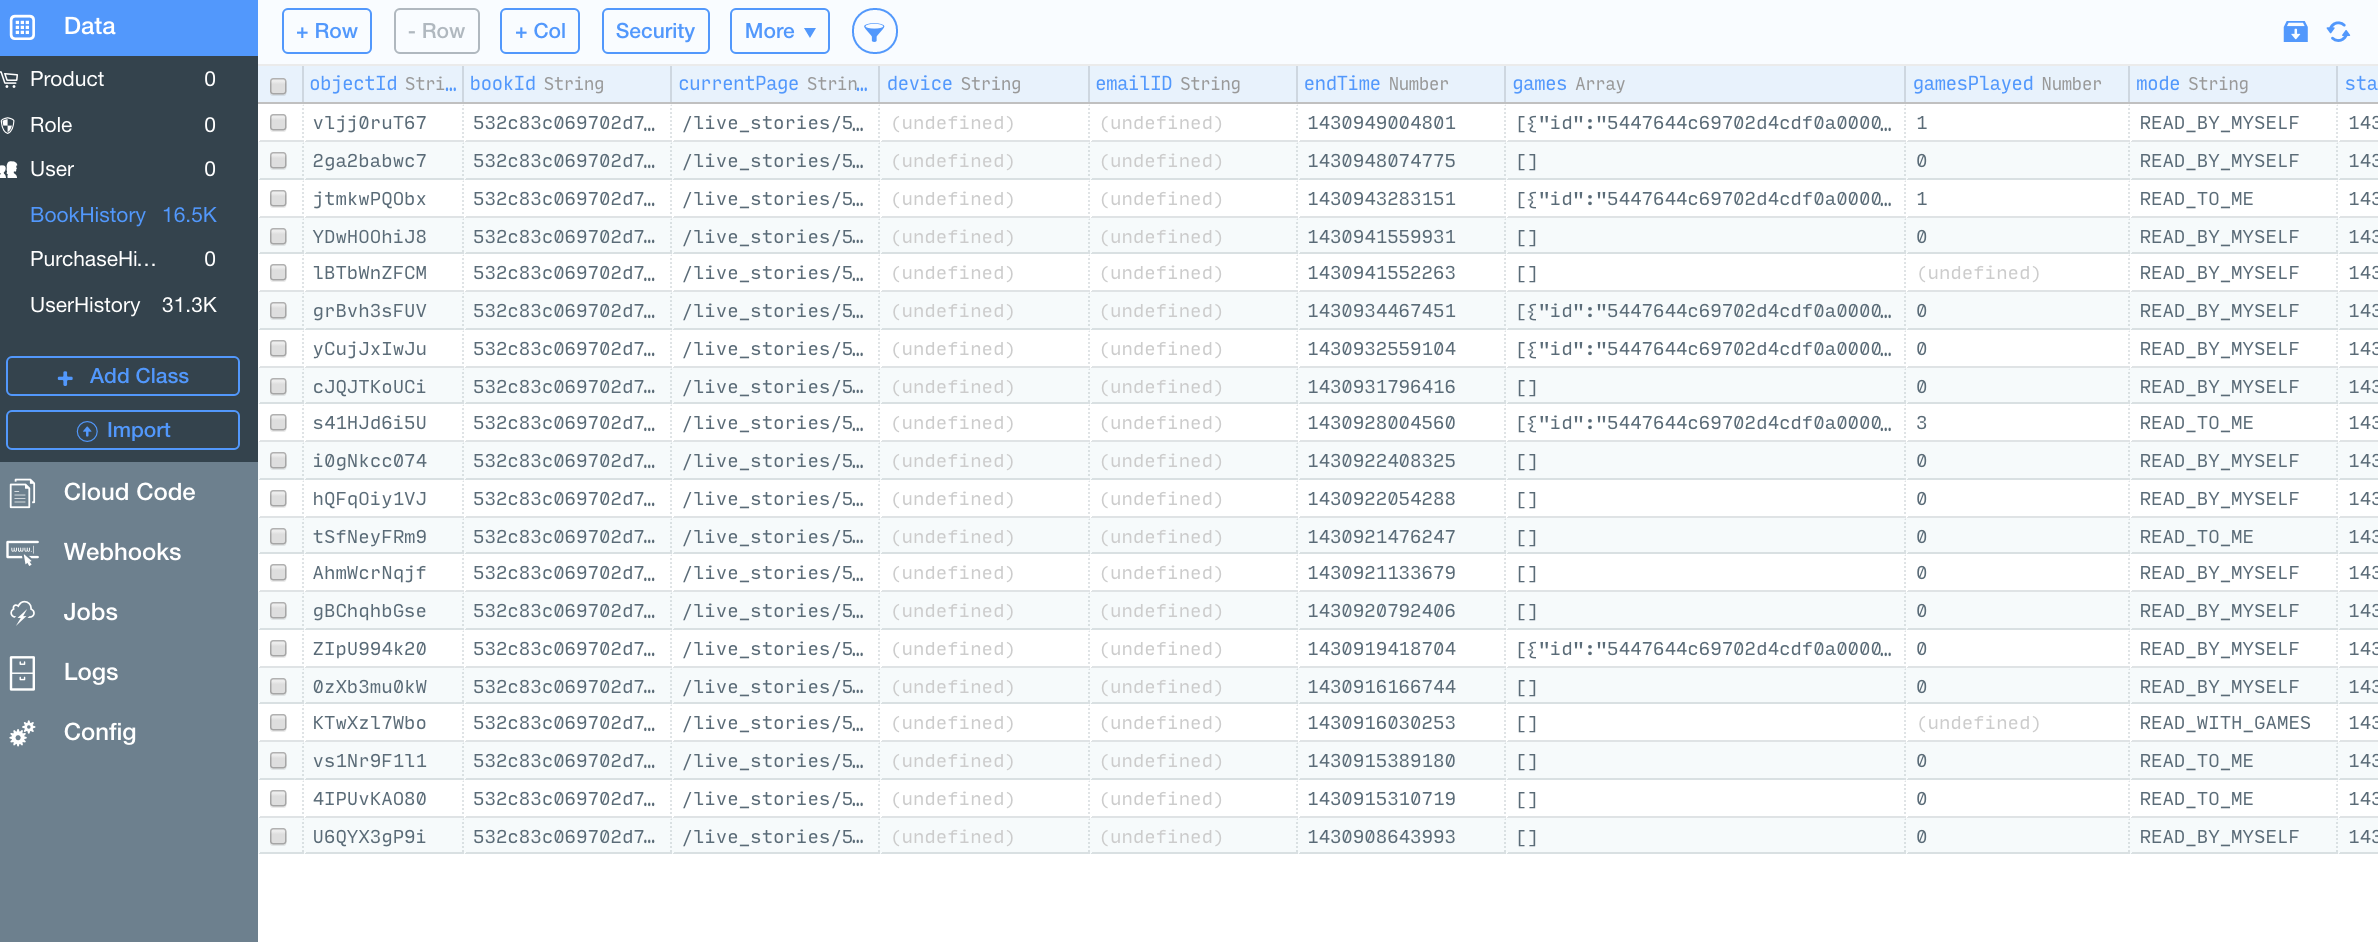This screenshot has width=2378, height=942.
Task: Select objectId cell AhmWcrNqjf
Action: click(x=382, y=573)
